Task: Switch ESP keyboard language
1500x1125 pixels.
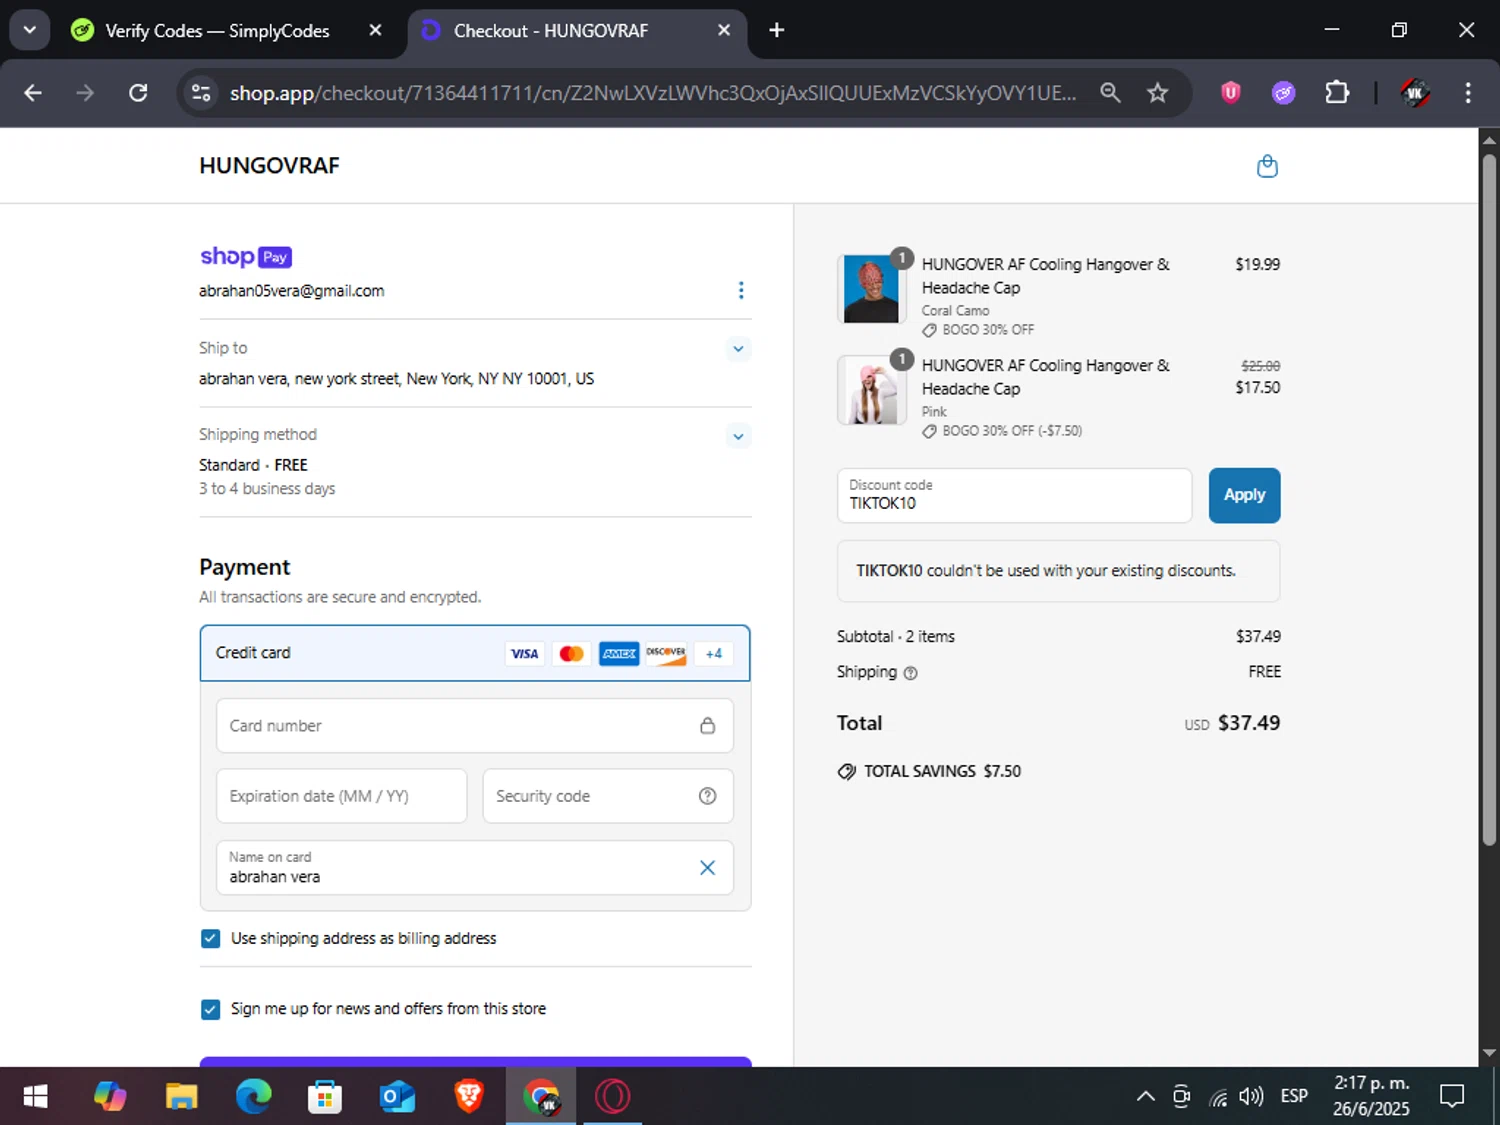Action: (1294, 1097)
